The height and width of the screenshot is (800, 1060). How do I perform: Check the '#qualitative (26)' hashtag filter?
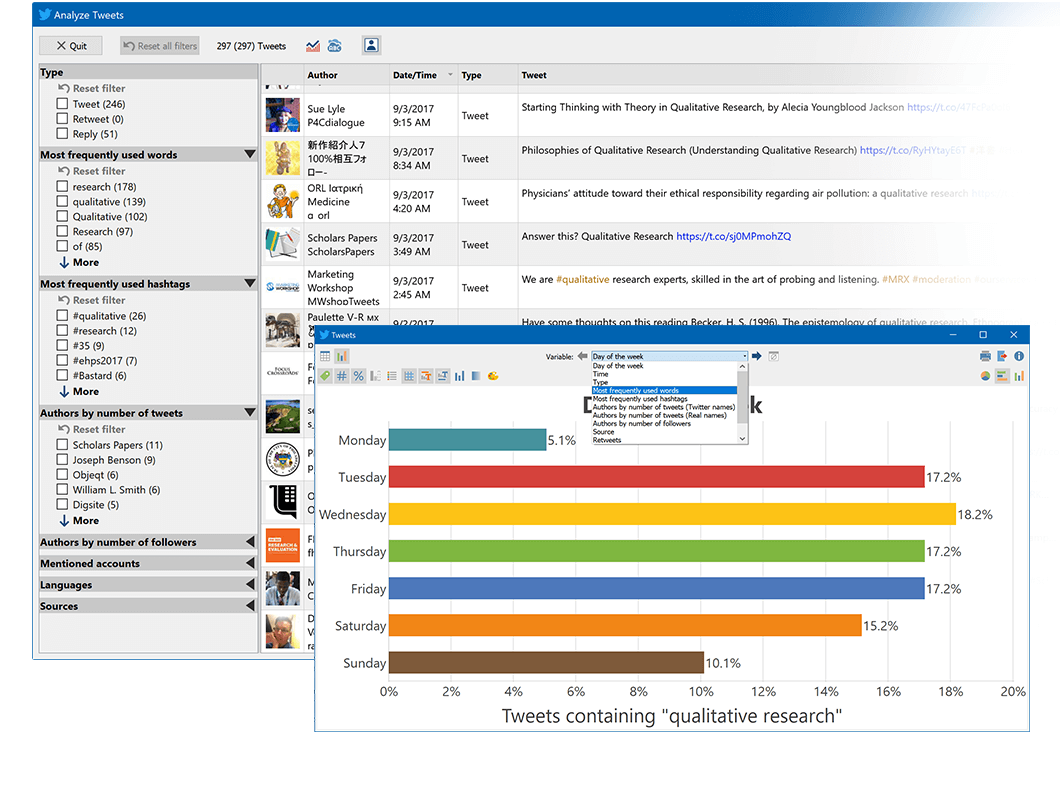coord(62,315)
